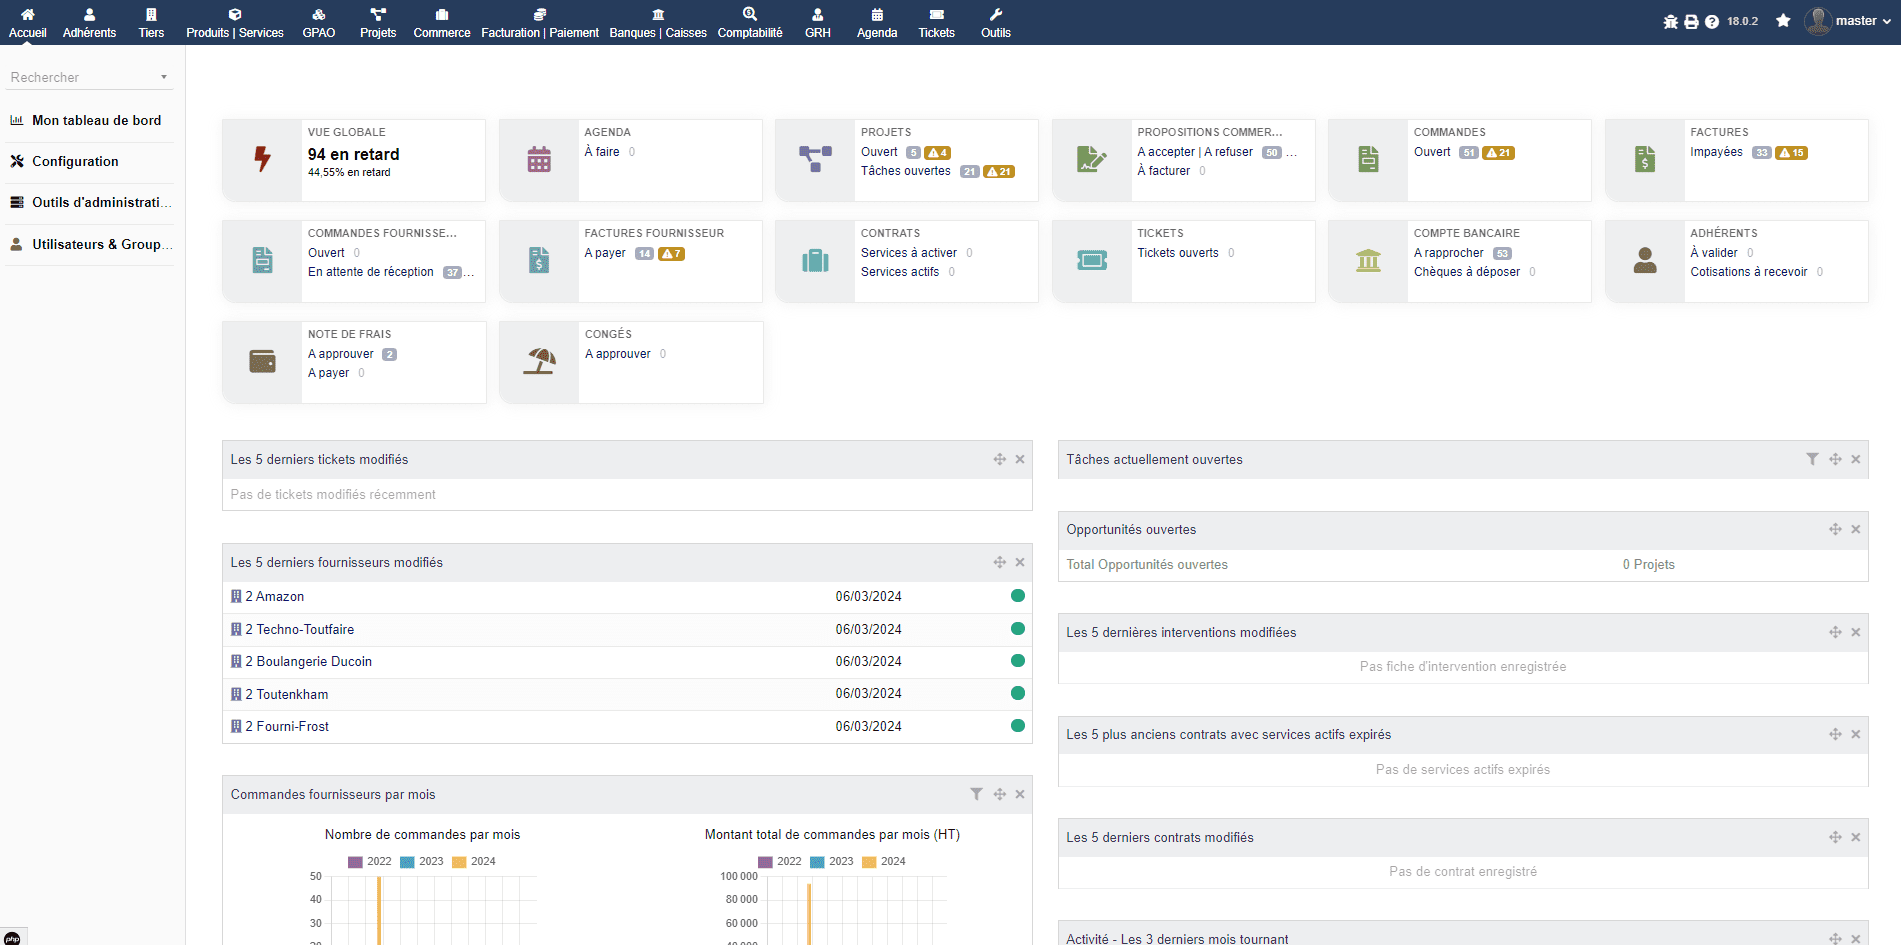The width and height of the screenshot is (1901, 945).
Task: Open the Tickets top menu
Action: coord(937,23)
